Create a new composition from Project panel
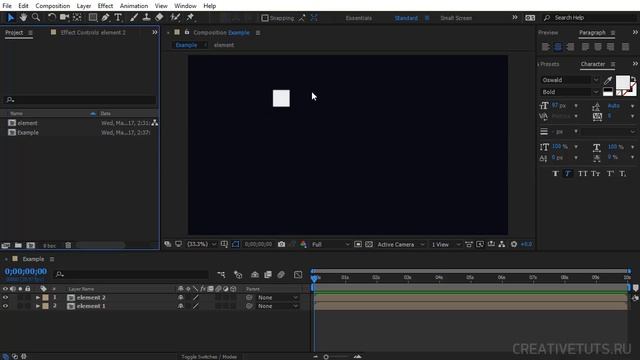Screen dimensions: 640x360 pyautogui.click(x=31, y=245)
